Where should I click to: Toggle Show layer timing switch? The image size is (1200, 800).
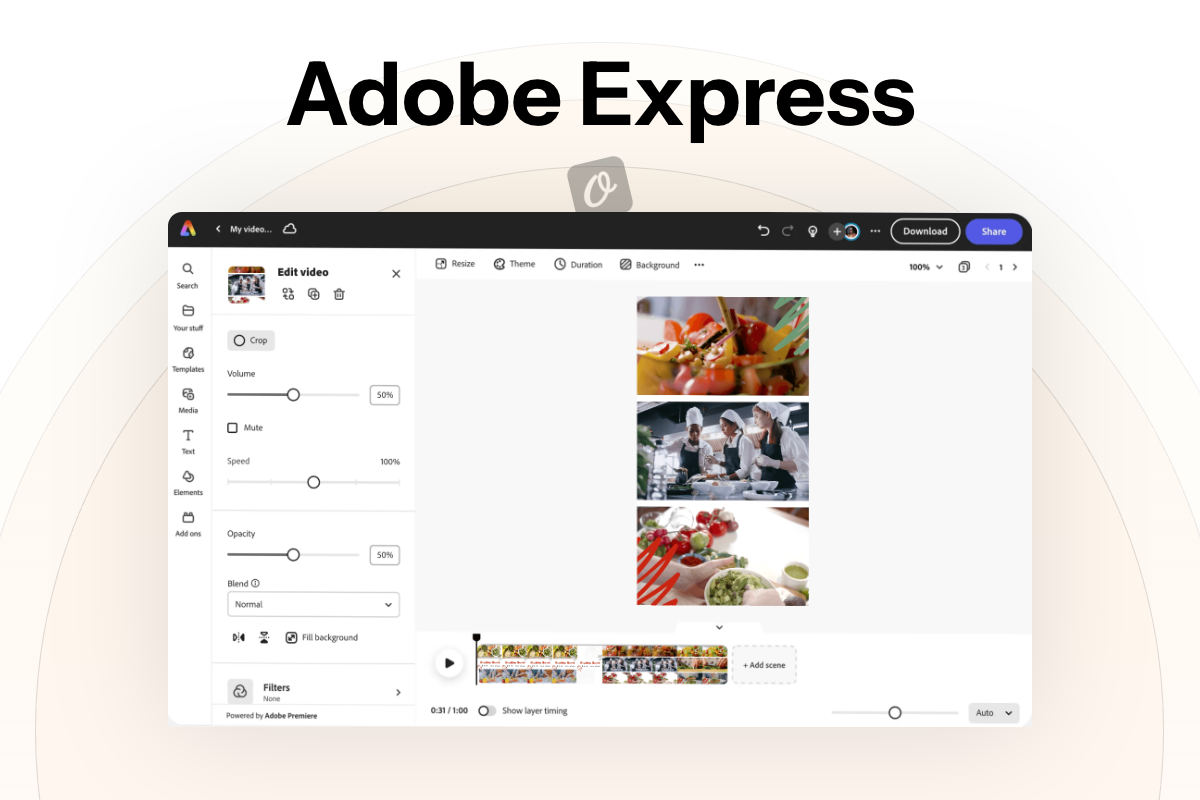point(486,711)
